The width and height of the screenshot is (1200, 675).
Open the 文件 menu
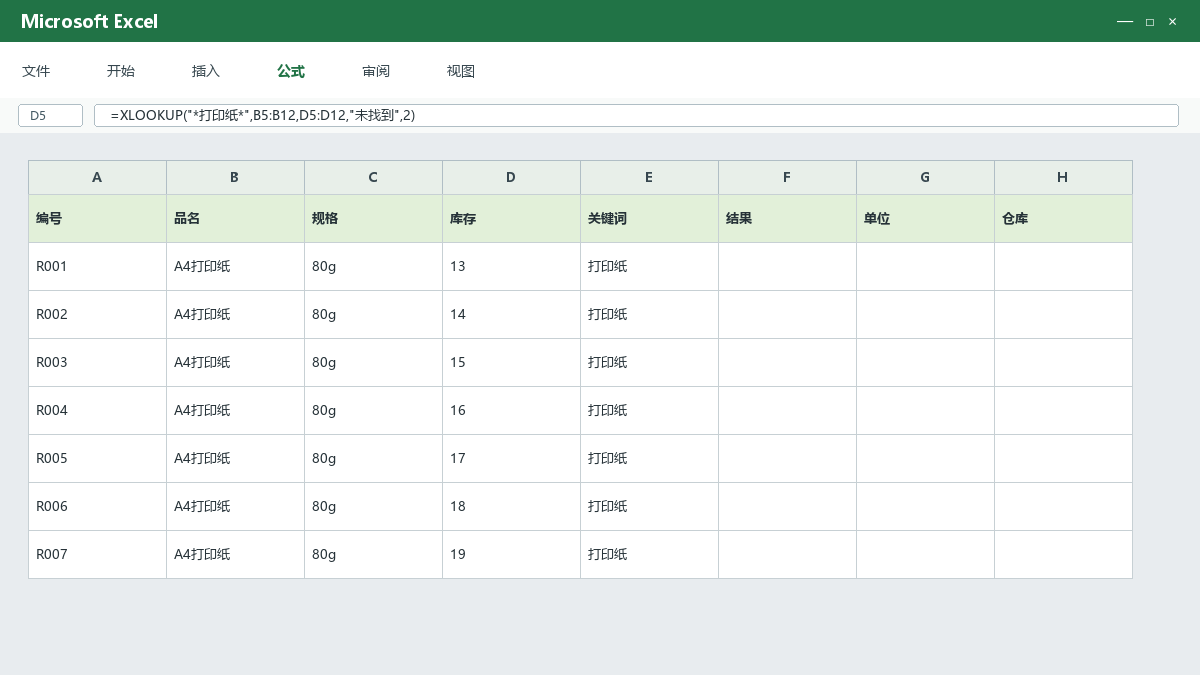(x=36, y=71)
